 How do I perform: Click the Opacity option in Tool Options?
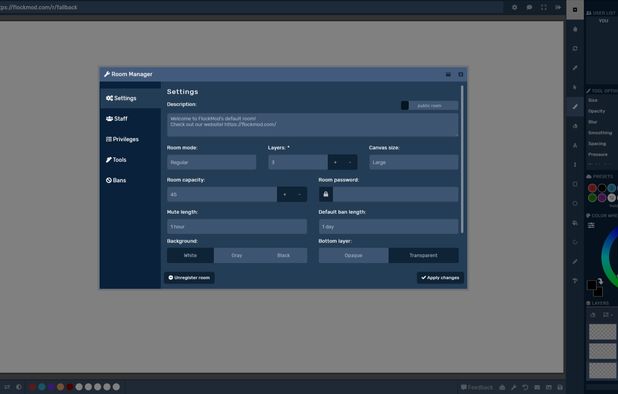pyautogui.click(x=596, y=111)
